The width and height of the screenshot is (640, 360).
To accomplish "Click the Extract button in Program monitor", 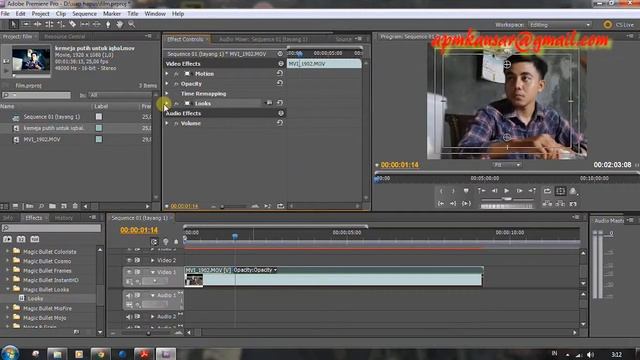I will [560, 203].
